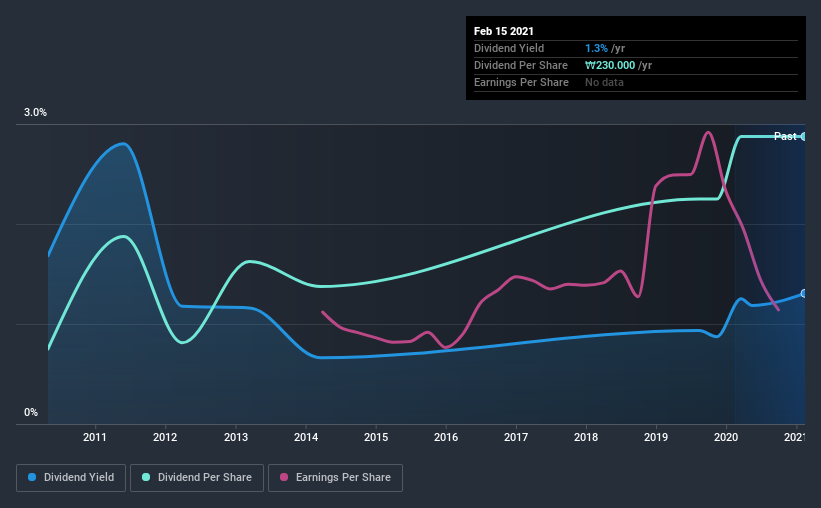This screenshot has height=508, width=821.
Task: Select the 2011 x-axis label
Action: coord(95,437)
